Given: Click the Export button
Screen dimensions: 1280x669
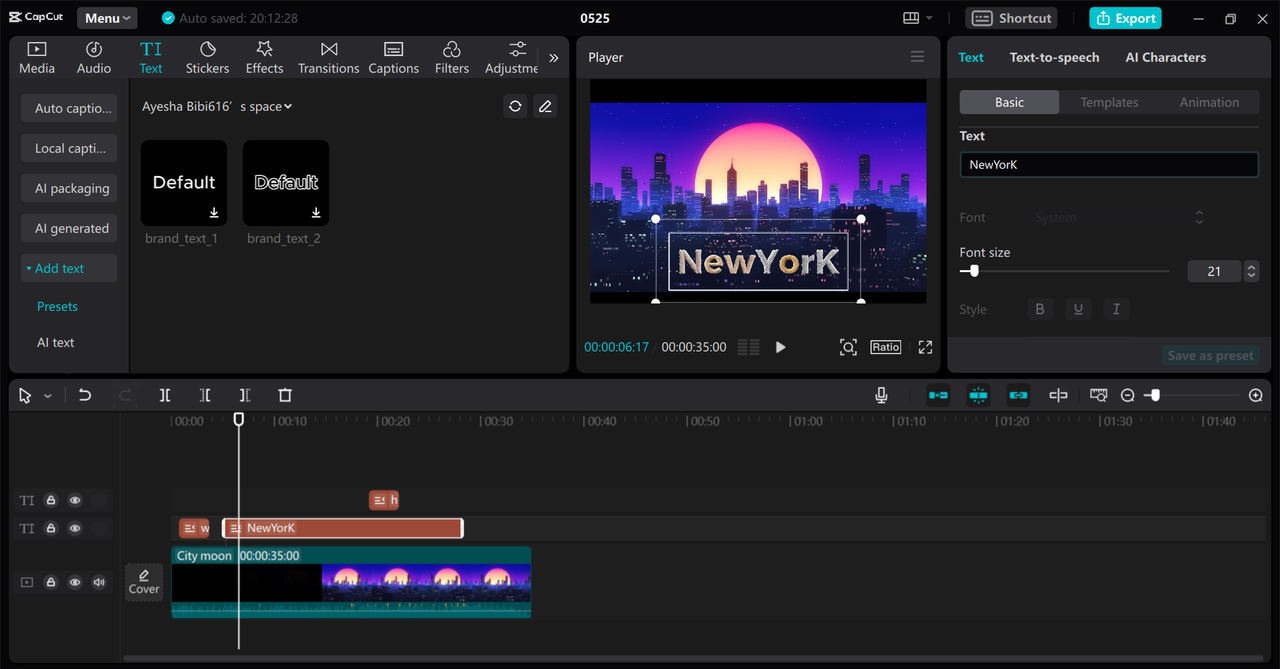Looking at the screenshot, I should (x=1125, y=18).
